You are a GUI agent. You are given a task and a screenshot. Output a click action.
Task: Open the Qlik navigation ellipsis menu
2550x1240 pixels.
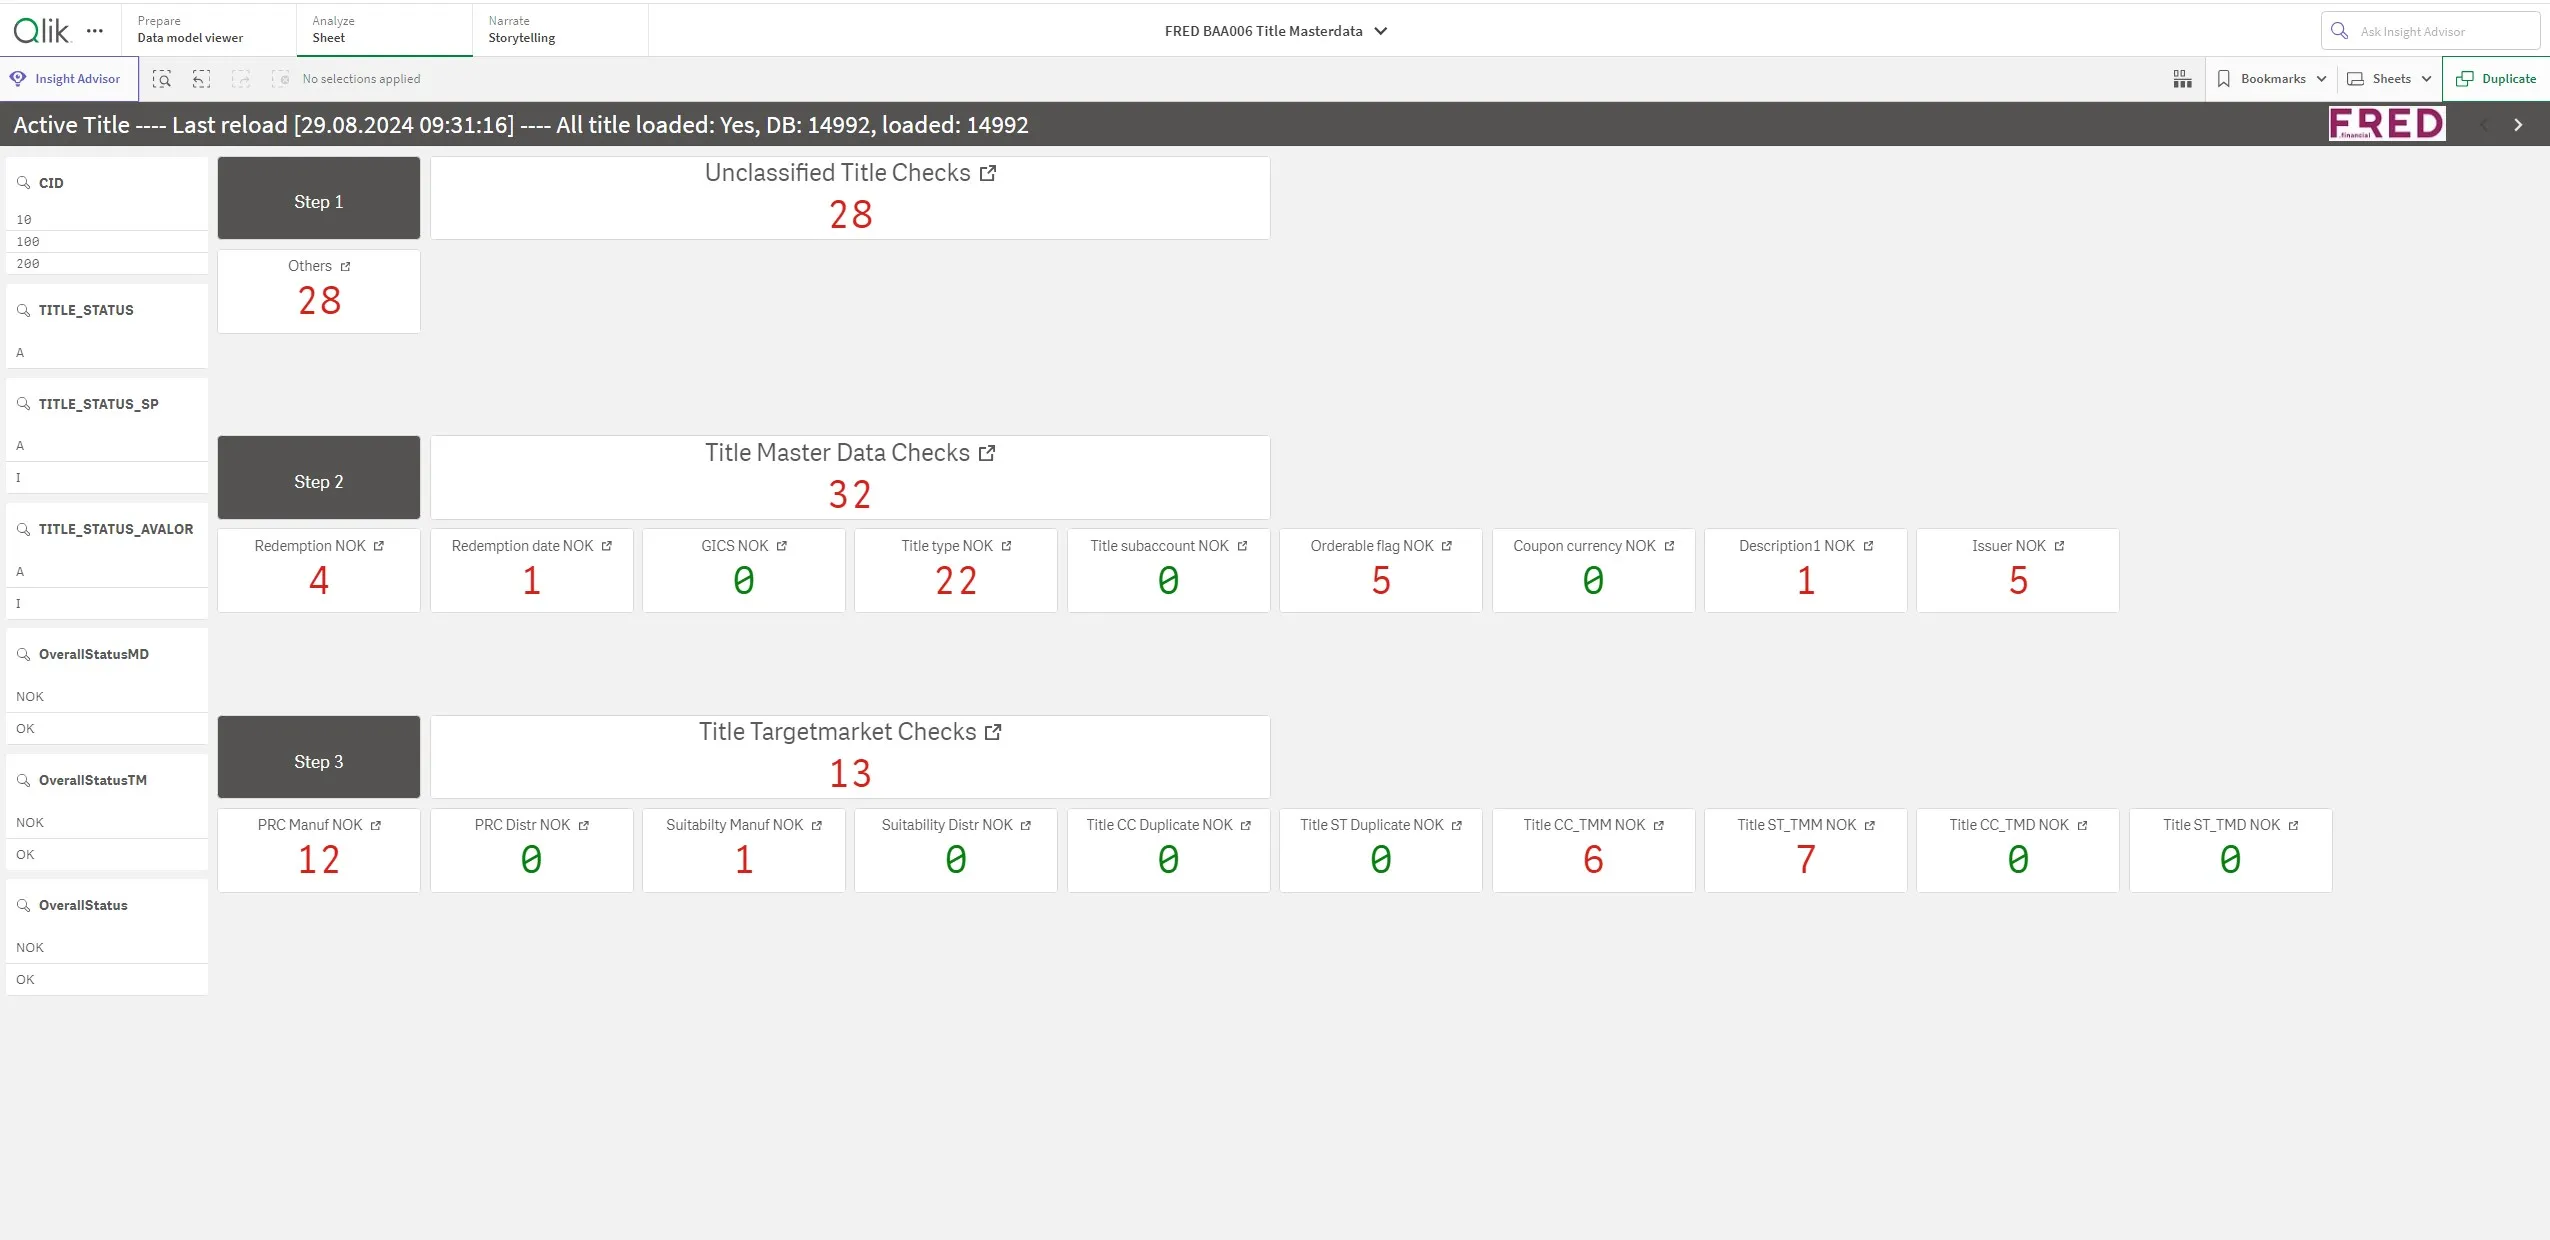[95, 31]
